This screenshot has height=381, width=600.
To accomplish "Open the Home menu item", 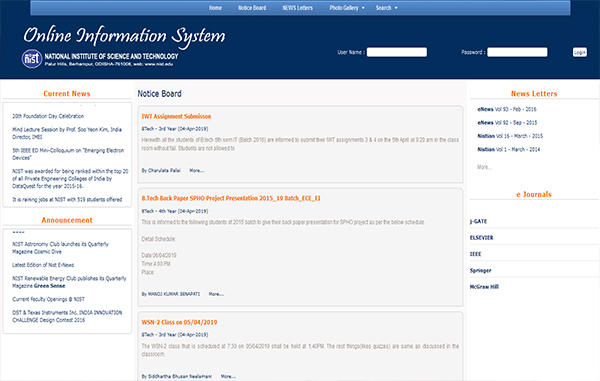I will pos(215,8).
